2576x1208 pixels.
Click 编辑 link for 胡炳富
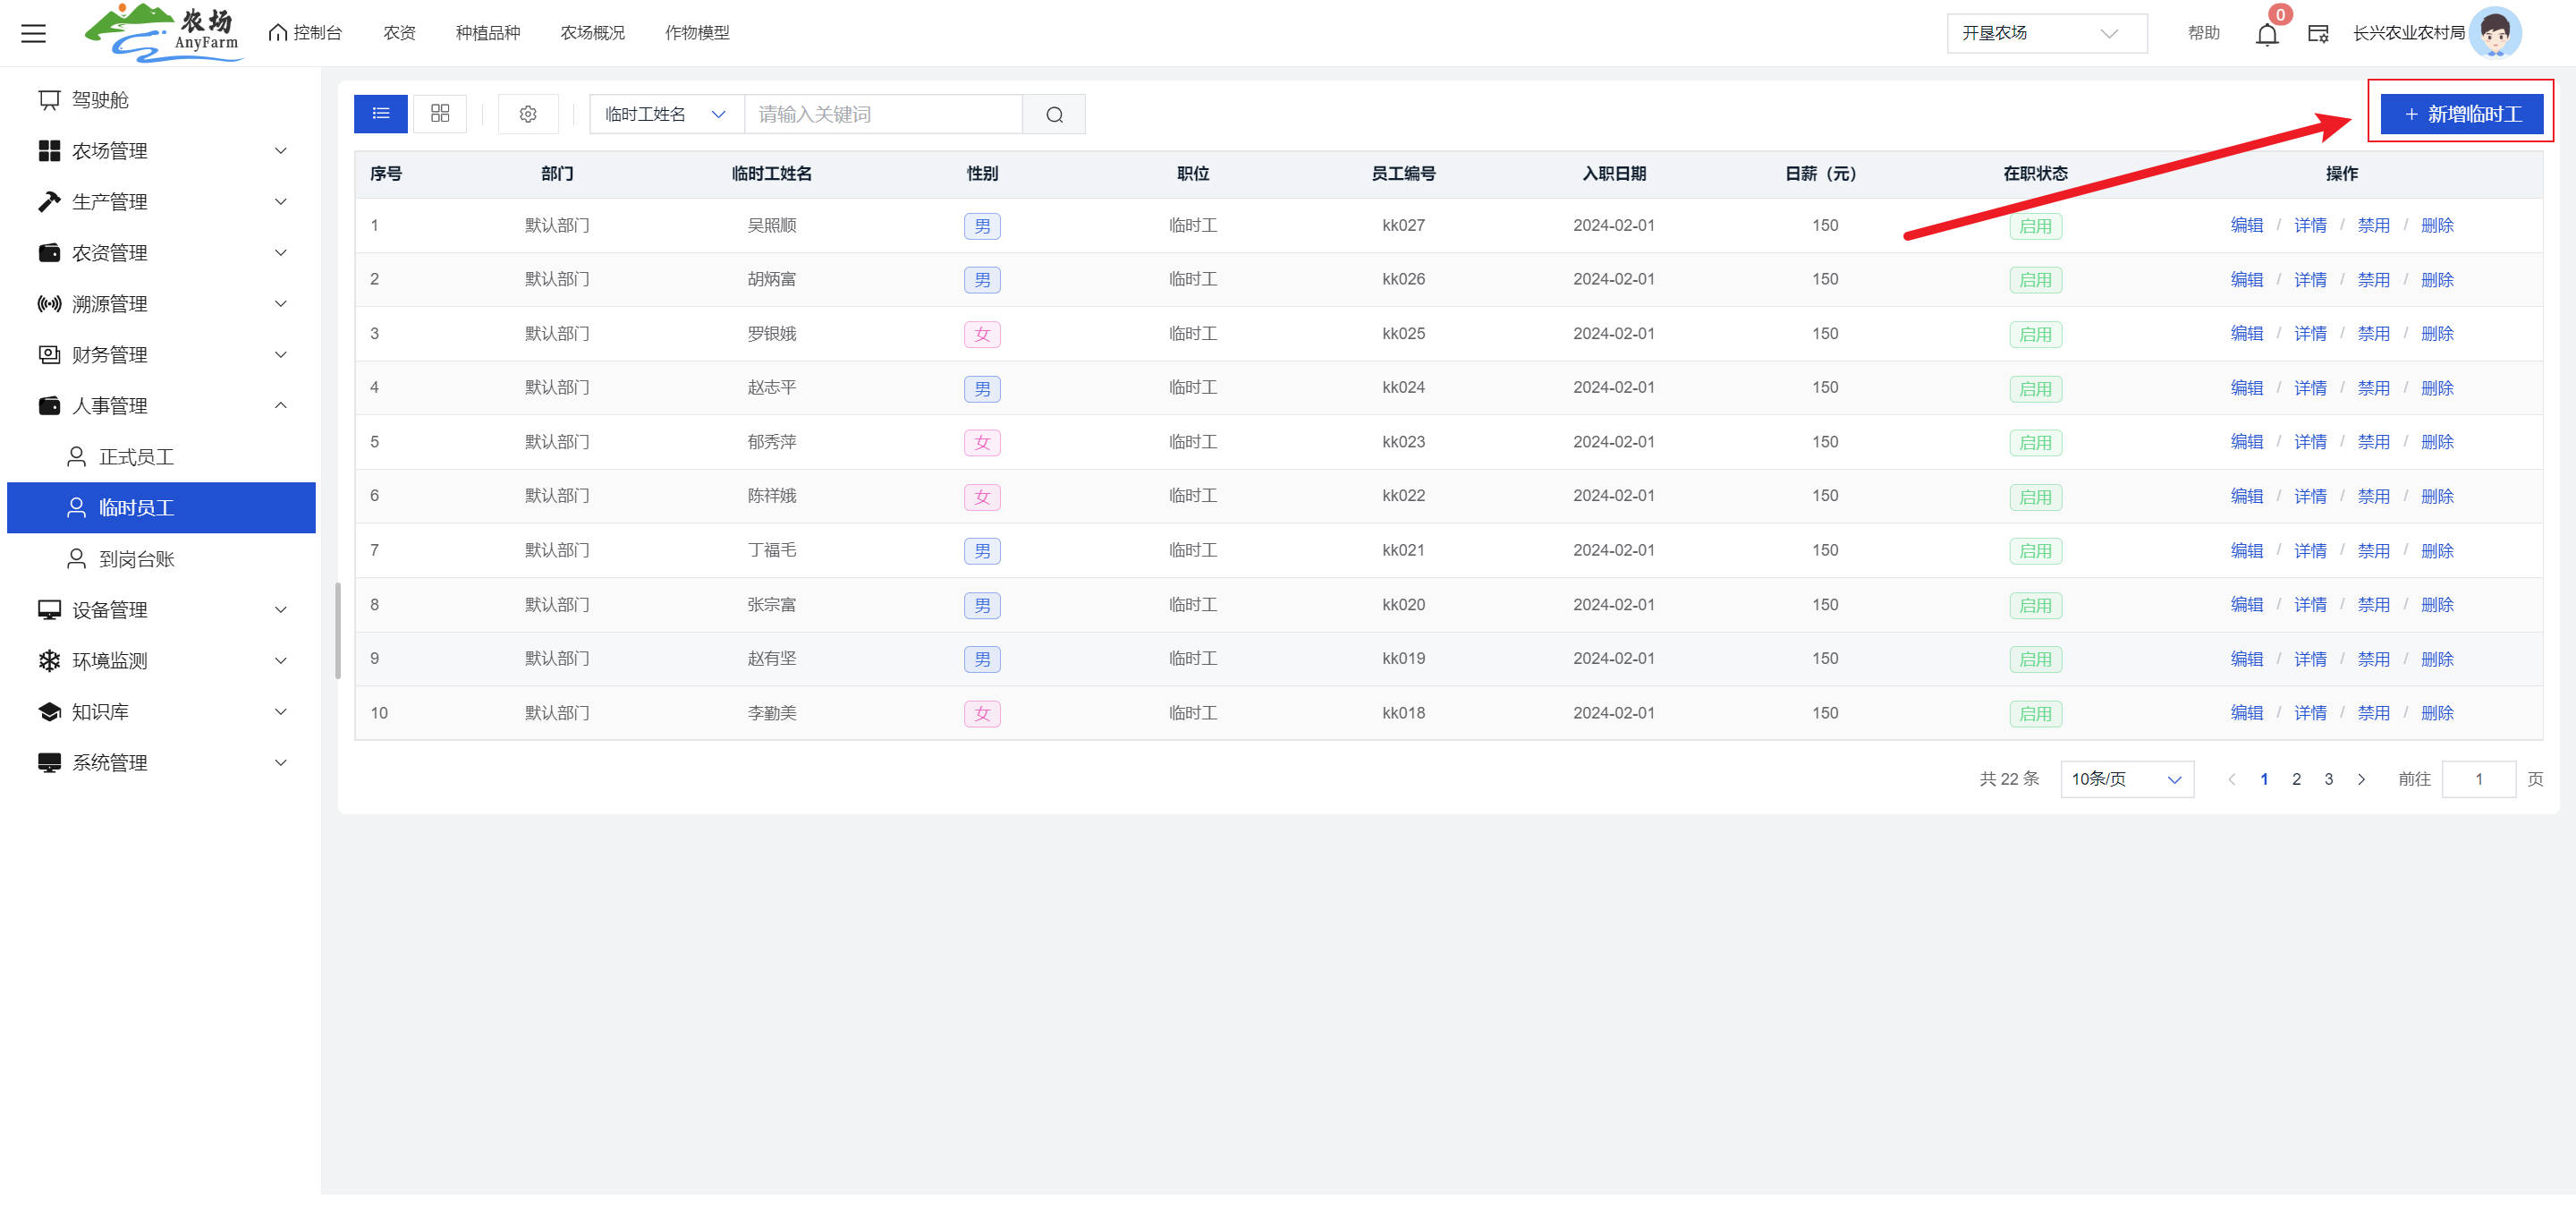2246,280
